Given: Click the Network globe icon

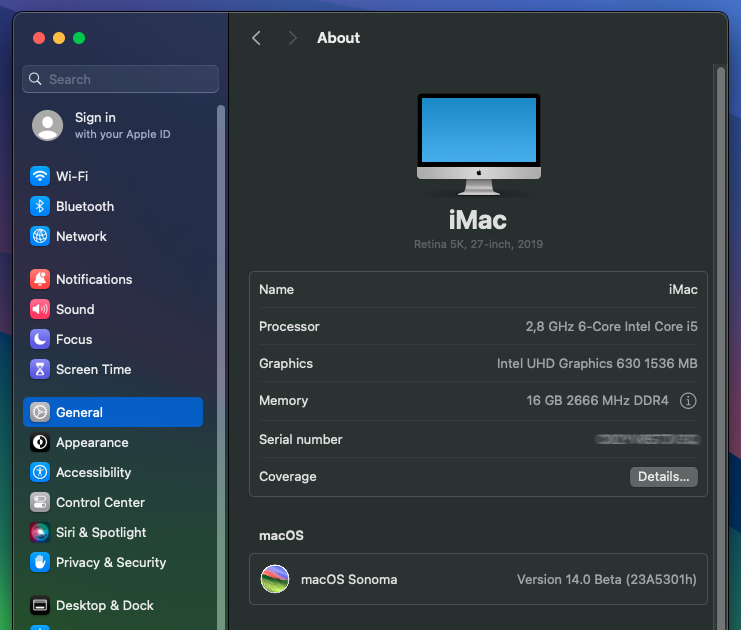Looking at the screenshot, I should point(40,236).
